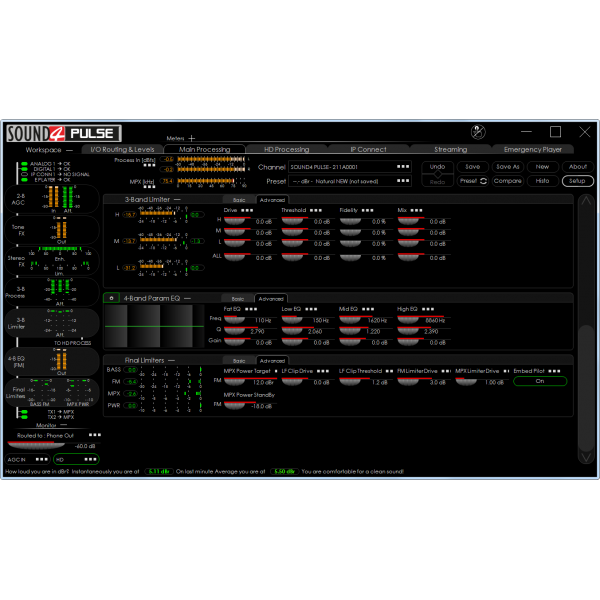This screenshot has height=600, width=600.
Task: Open the Threshold three-dots menu
Action: tap(316, 210)
